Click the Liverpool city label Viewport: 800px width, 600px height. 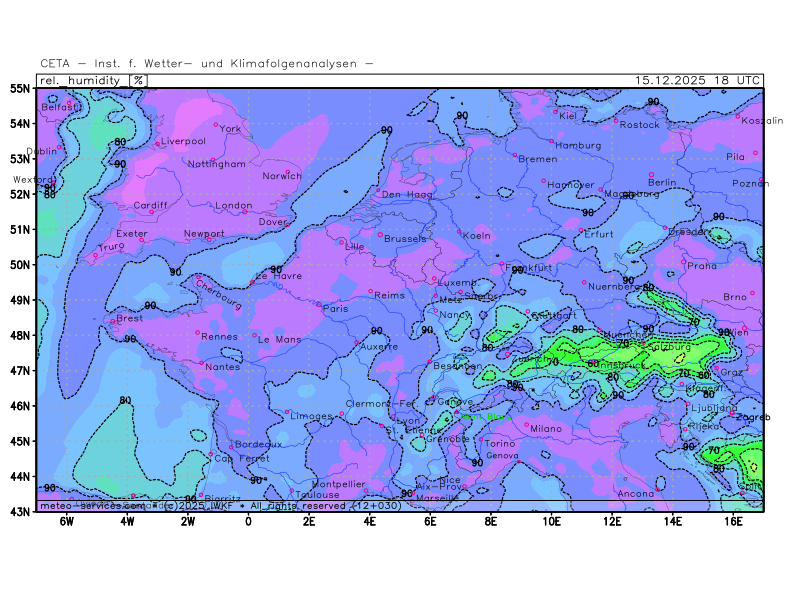click(183, 141)
